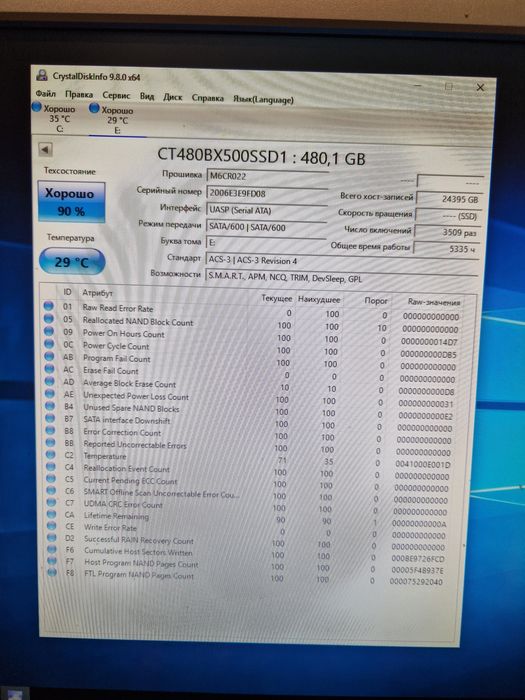Open the Диск menu

pos(173,97)
